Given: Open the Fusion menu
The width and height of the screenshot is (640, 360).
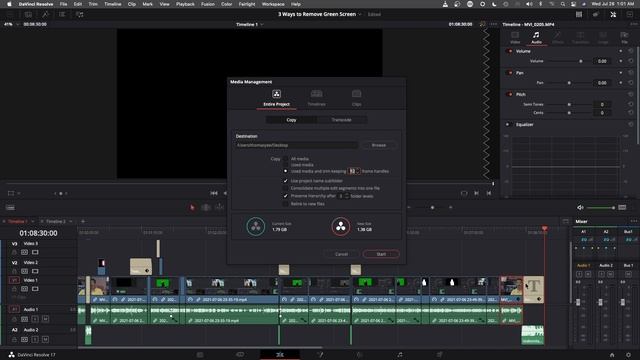Looking at the screenshot, I should 208,4.
